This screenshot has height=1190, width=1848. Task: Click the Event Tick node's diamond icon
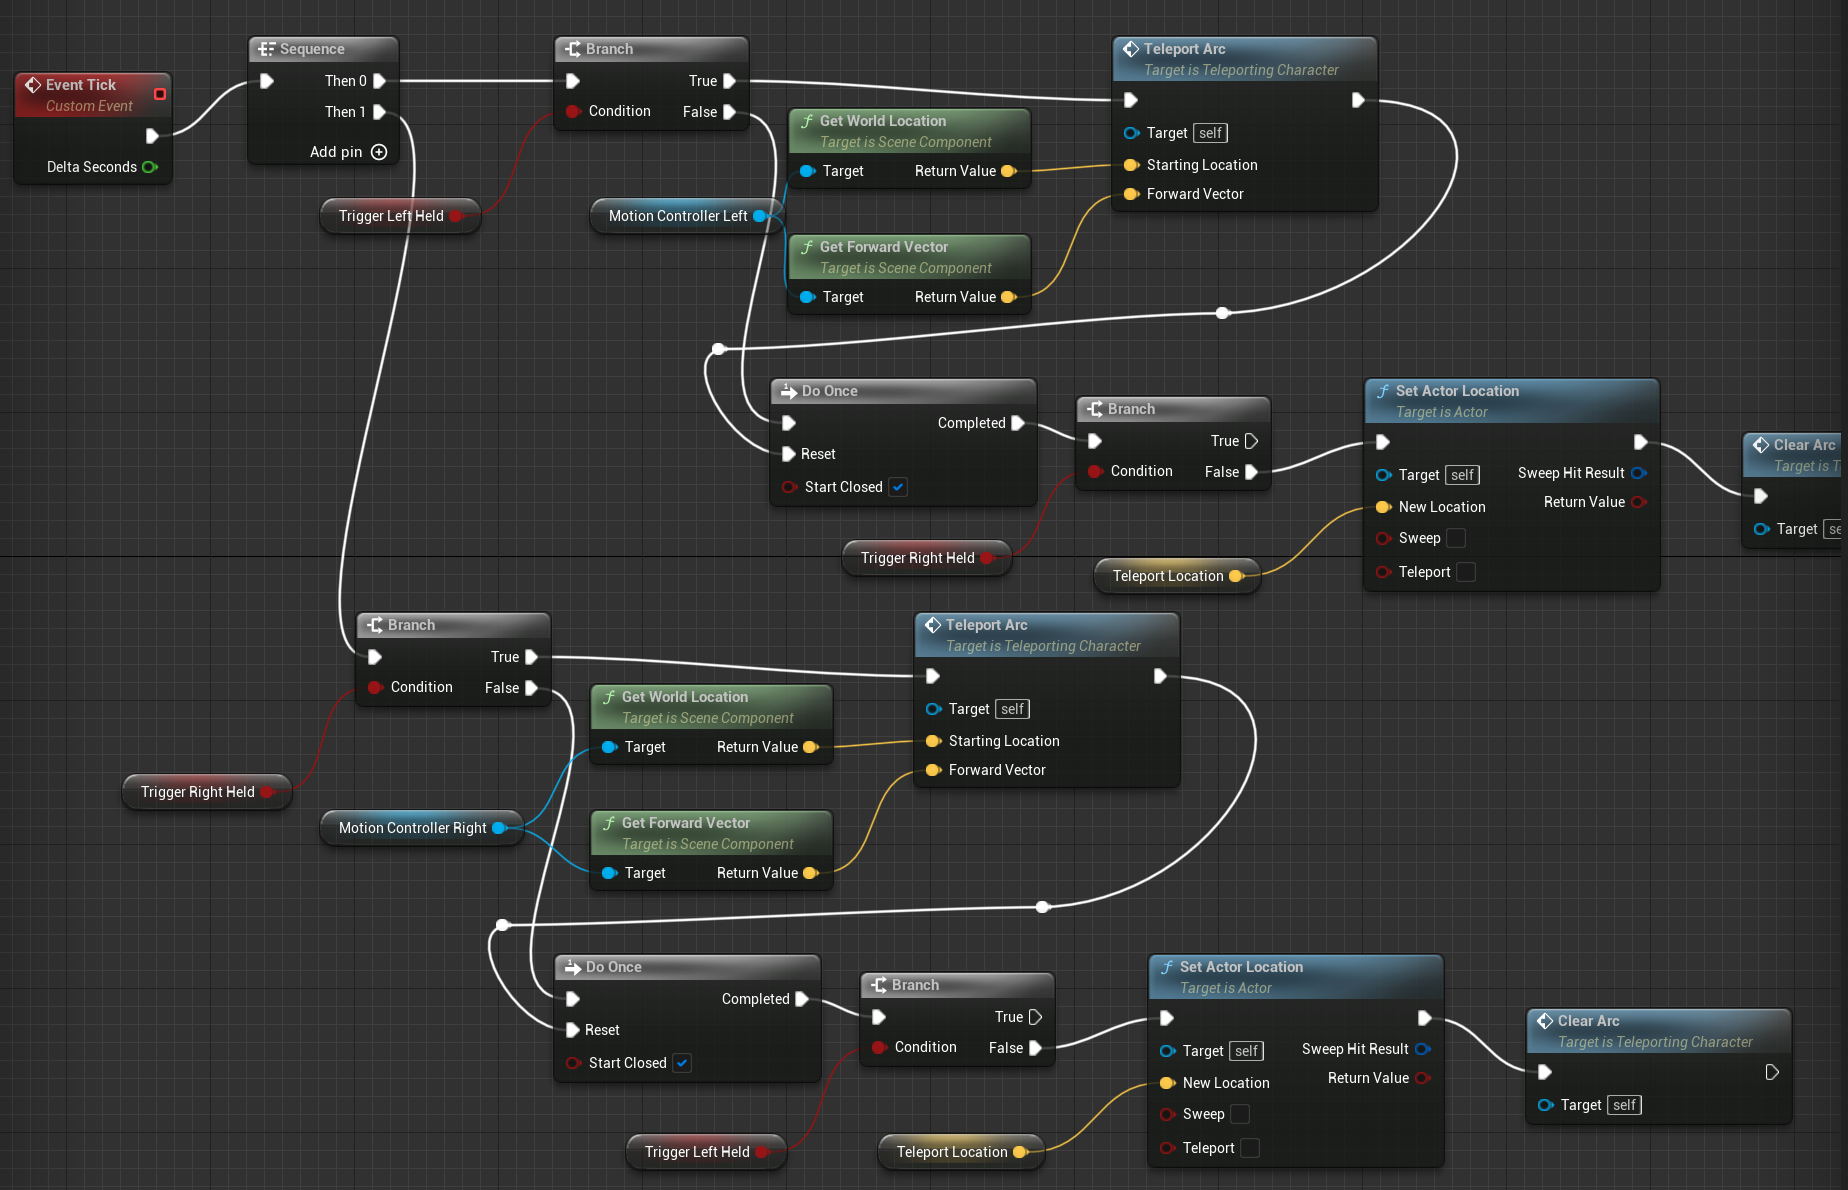[33, 85]
